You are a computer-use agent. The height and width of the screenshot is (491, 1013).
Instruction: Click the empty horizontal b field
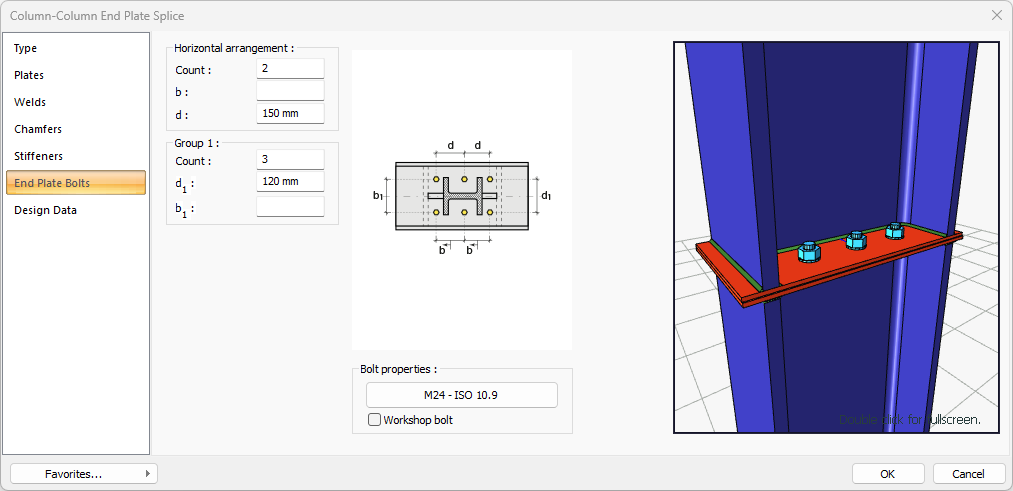coord(290,91)
